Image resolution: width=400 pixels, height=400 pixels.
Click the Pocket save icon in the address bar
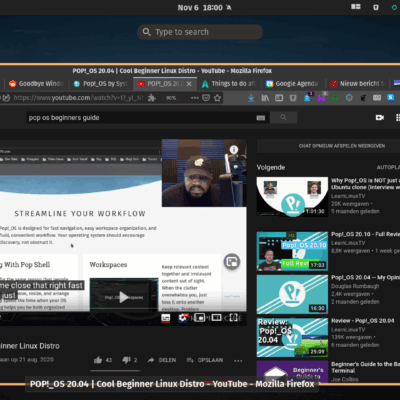click(x=206, y=98)
